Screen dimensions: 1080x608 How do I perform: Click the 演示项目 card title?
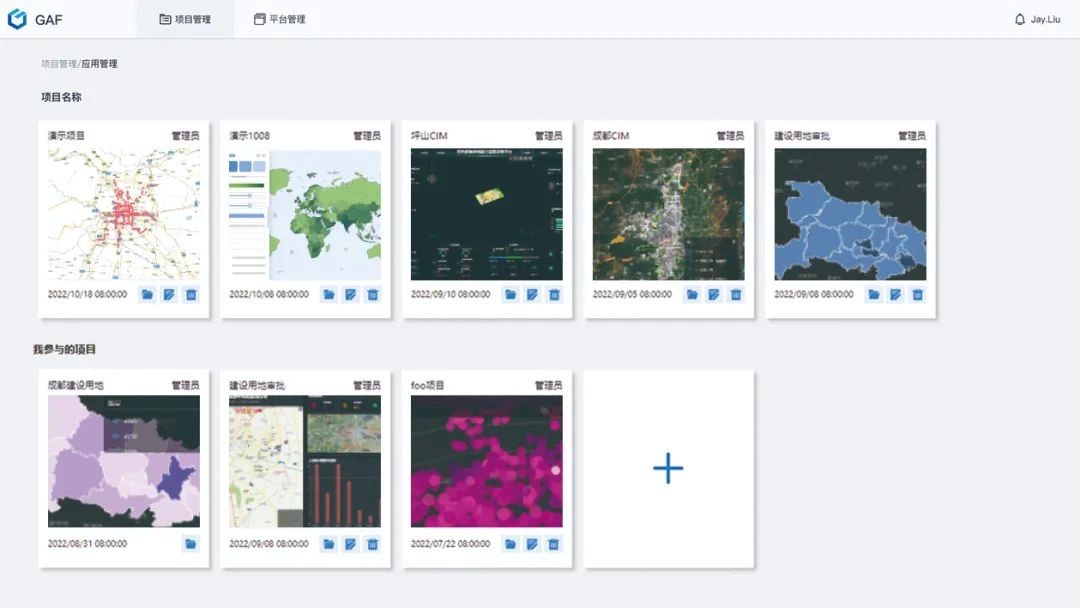[66, 136]
